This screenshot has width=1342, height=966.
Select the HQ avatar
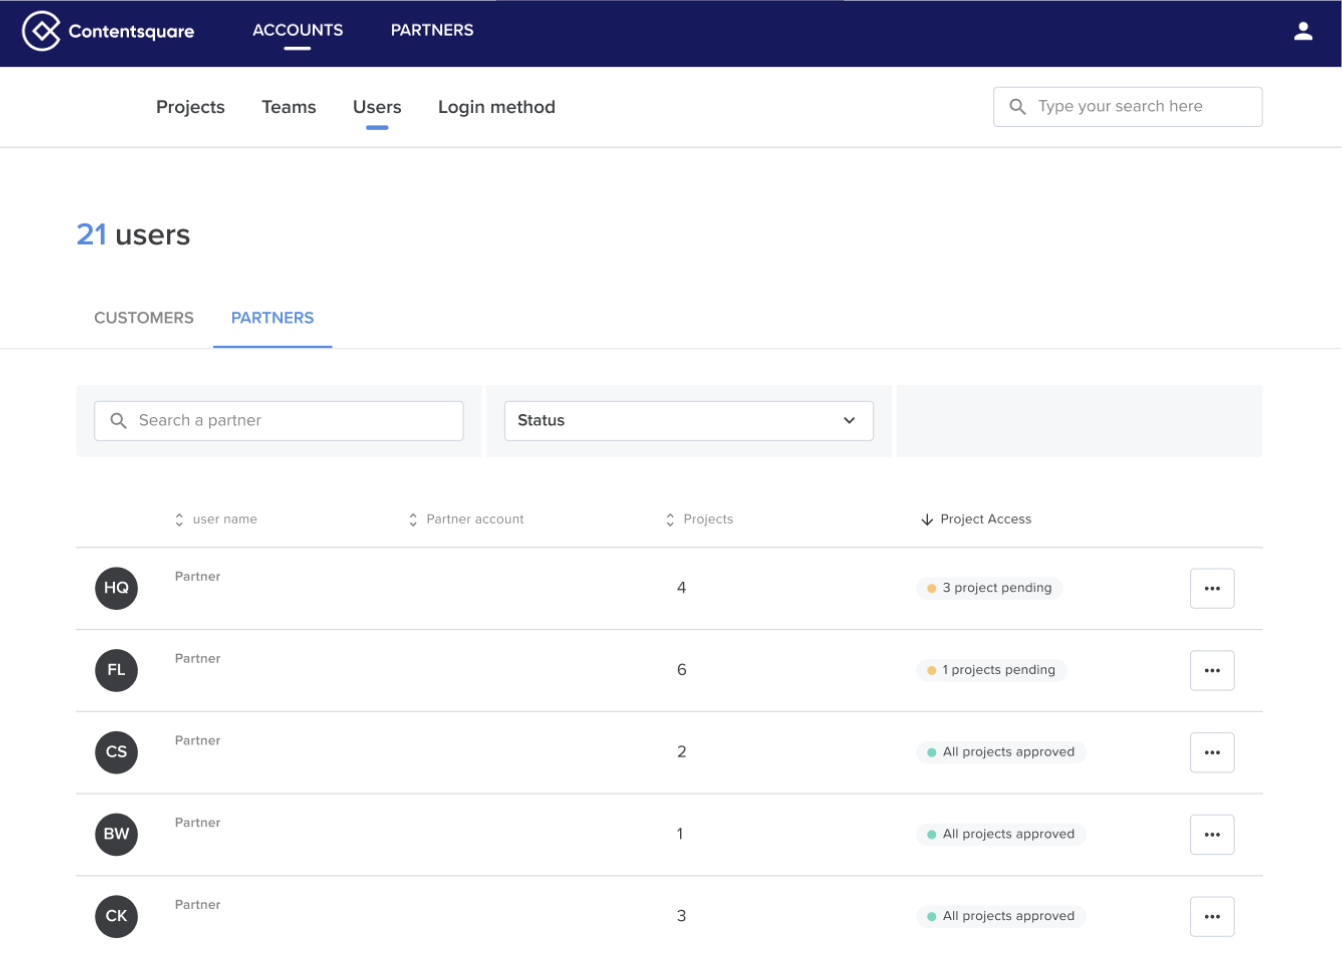(116, 588)
